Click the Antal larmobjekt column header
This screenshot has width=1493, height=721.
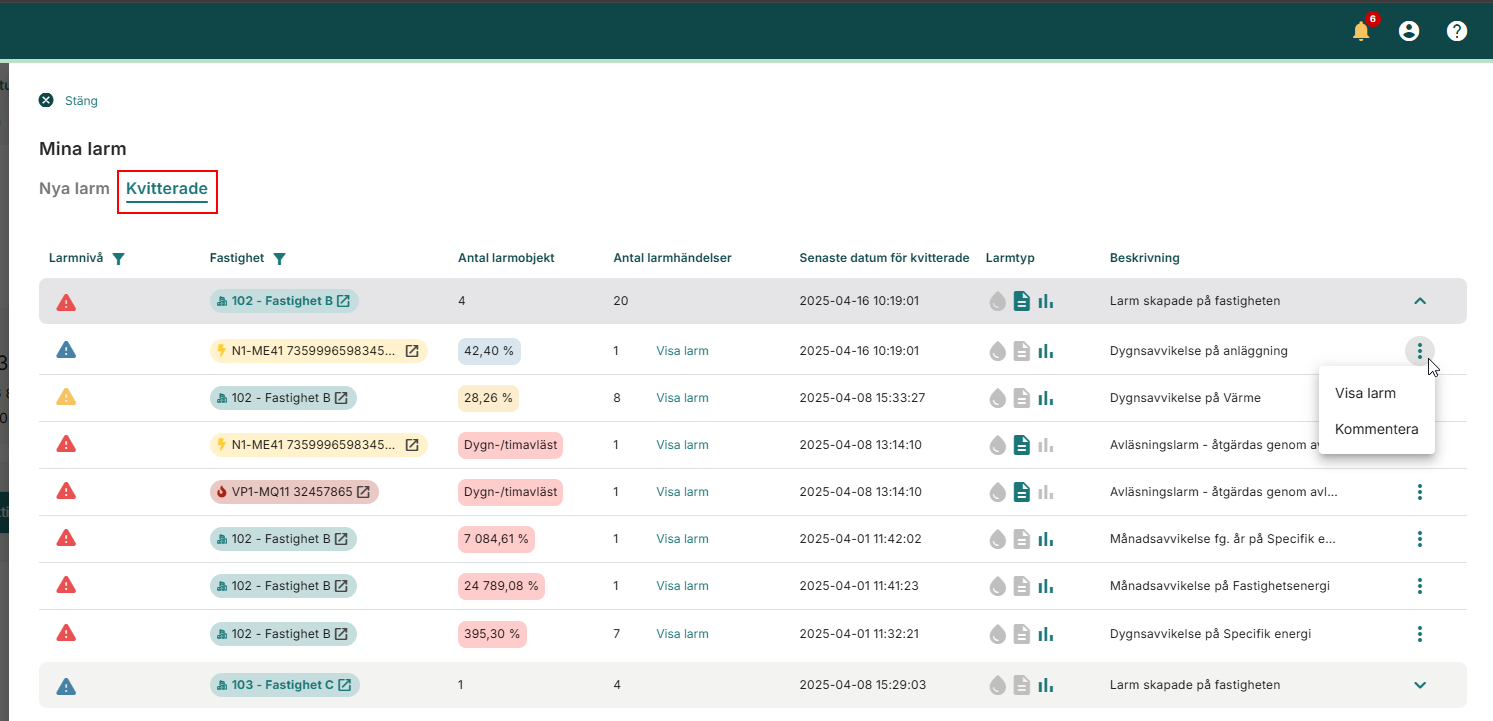coord(506,258)
